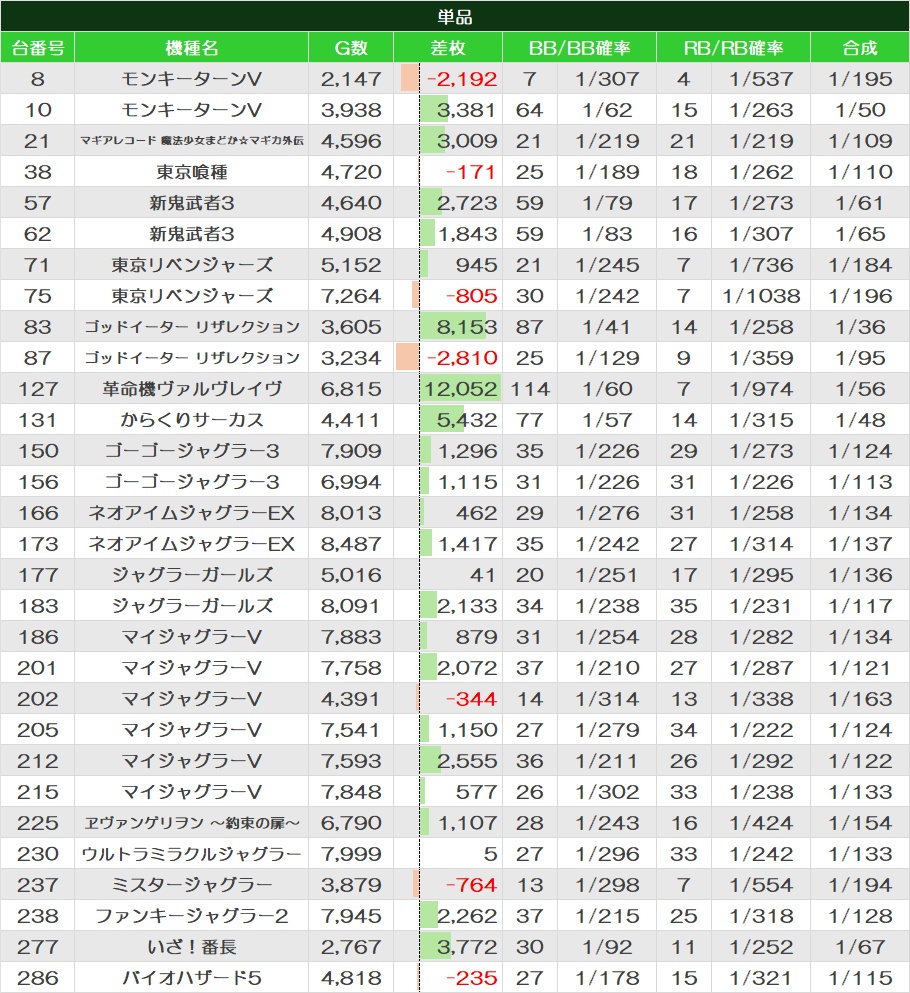This screenshot has width=910, height=993.
Task: Click combined probability 1/115 cell
Action: click(x=860, y=978)
